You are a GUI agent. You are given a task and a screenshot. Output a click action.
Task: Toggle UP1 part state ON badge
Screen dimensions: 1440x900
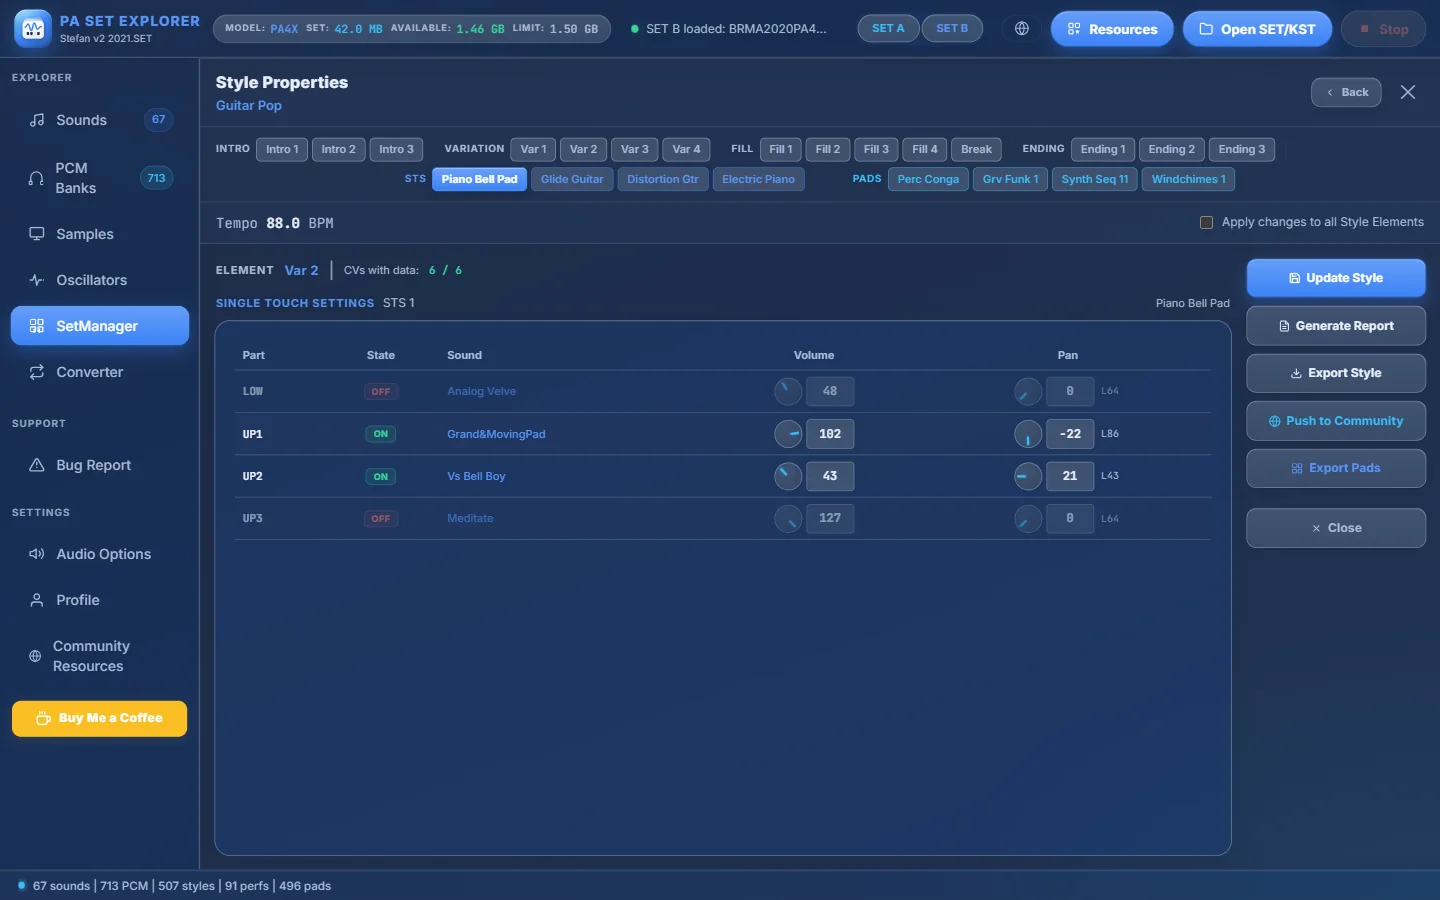point(381,434)
